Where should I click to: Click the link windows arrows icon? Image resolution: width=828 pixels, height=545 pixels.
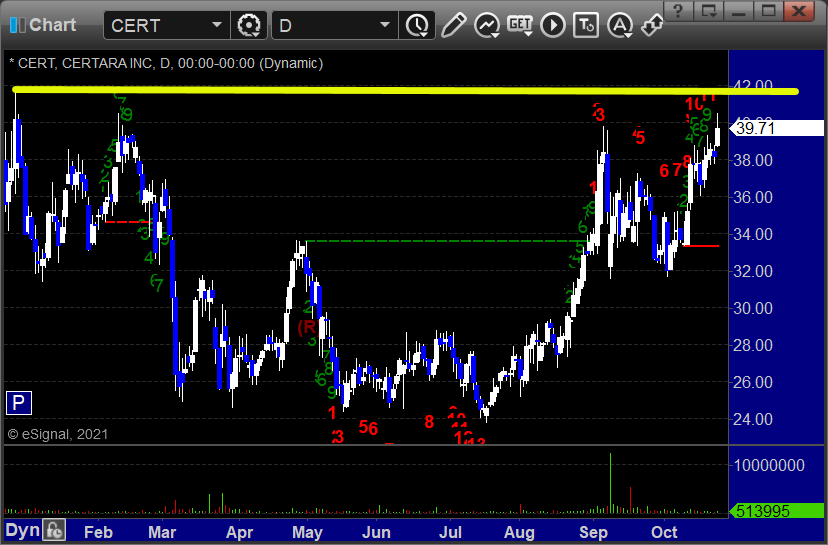pyautogui.click(x=652, y=25)
